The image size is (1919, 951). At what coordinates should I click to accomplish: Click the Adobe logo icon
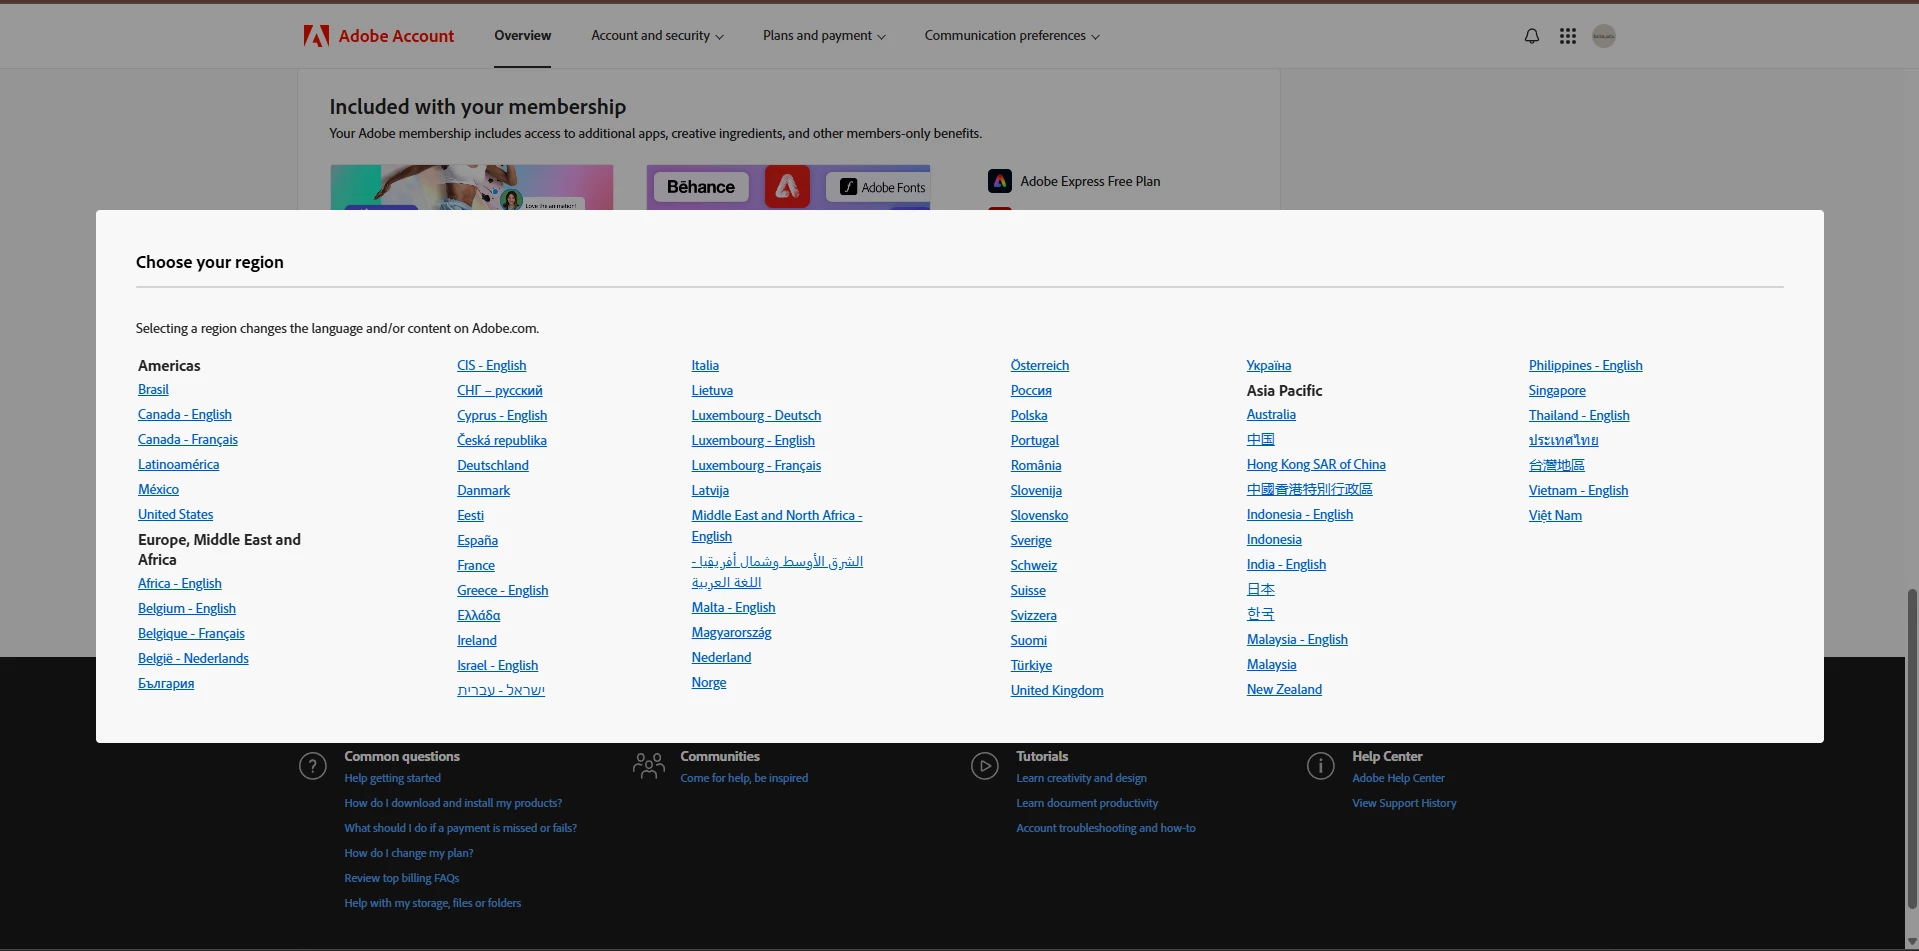coord(316,36)
